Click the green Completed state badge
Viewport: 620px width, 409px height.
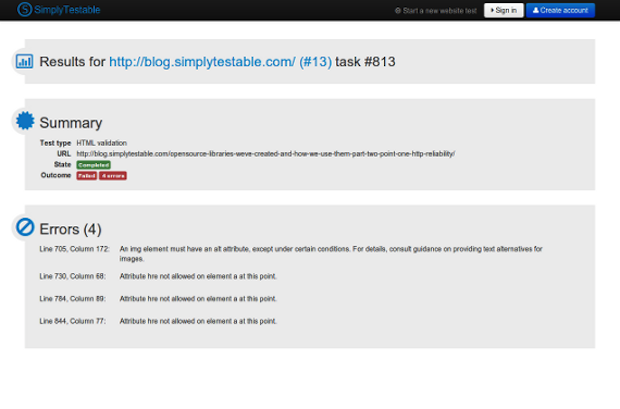tap(93, 165)
